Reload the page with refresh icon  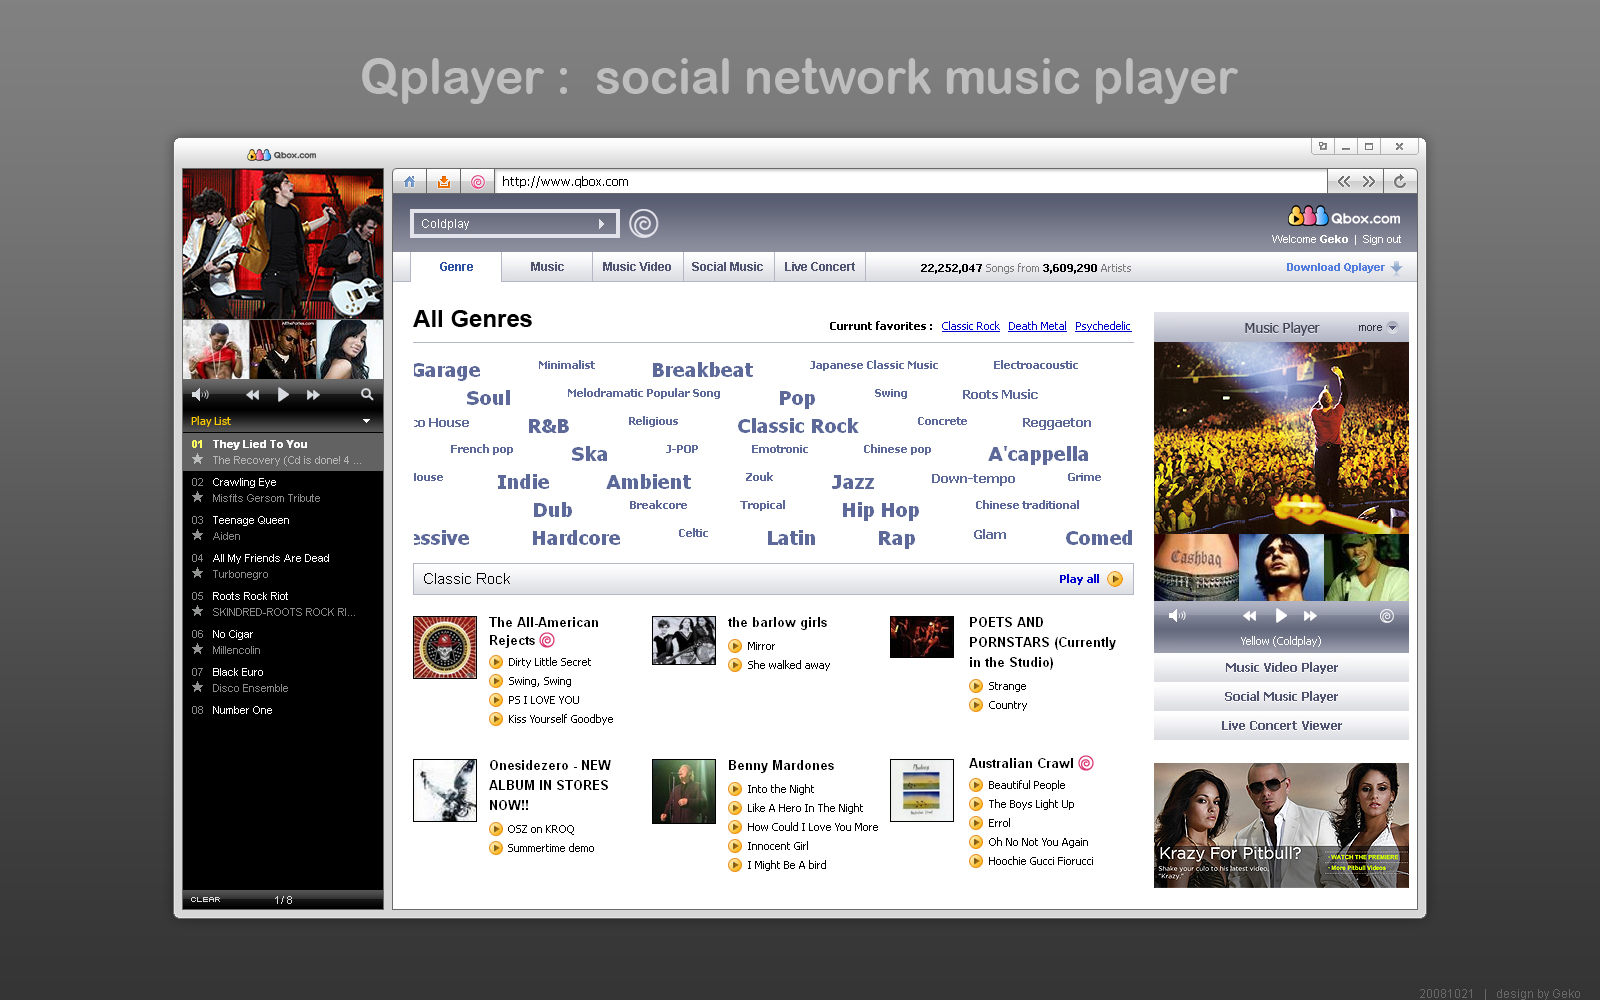1400,181
